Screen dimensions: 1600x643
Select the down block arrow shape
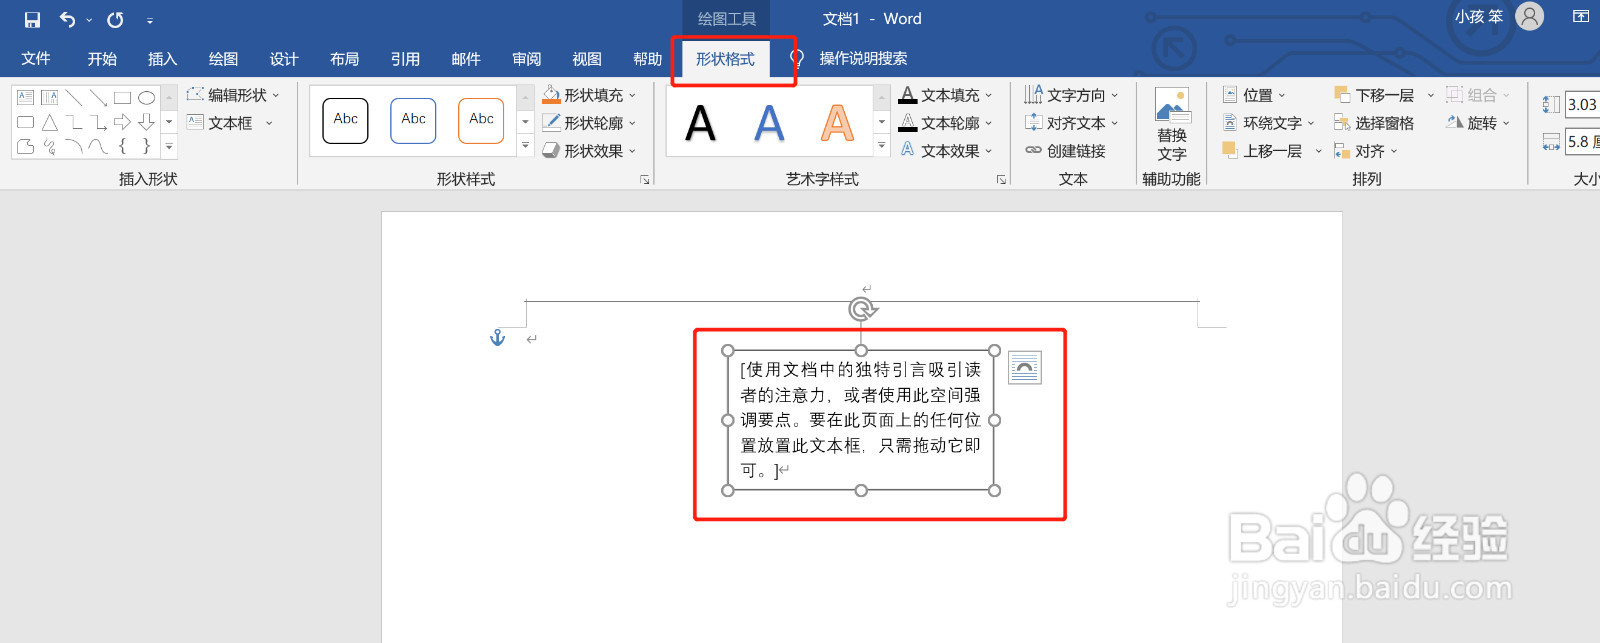pyautogui.click(x=146, y=122)
